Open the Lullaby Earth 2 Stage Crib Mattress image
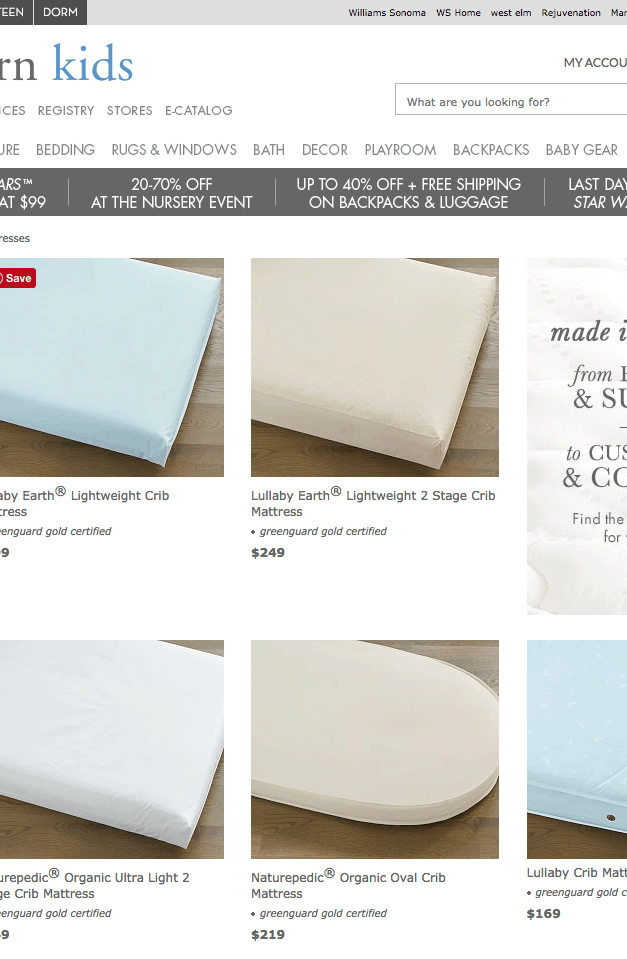 (x=375, y=367)
